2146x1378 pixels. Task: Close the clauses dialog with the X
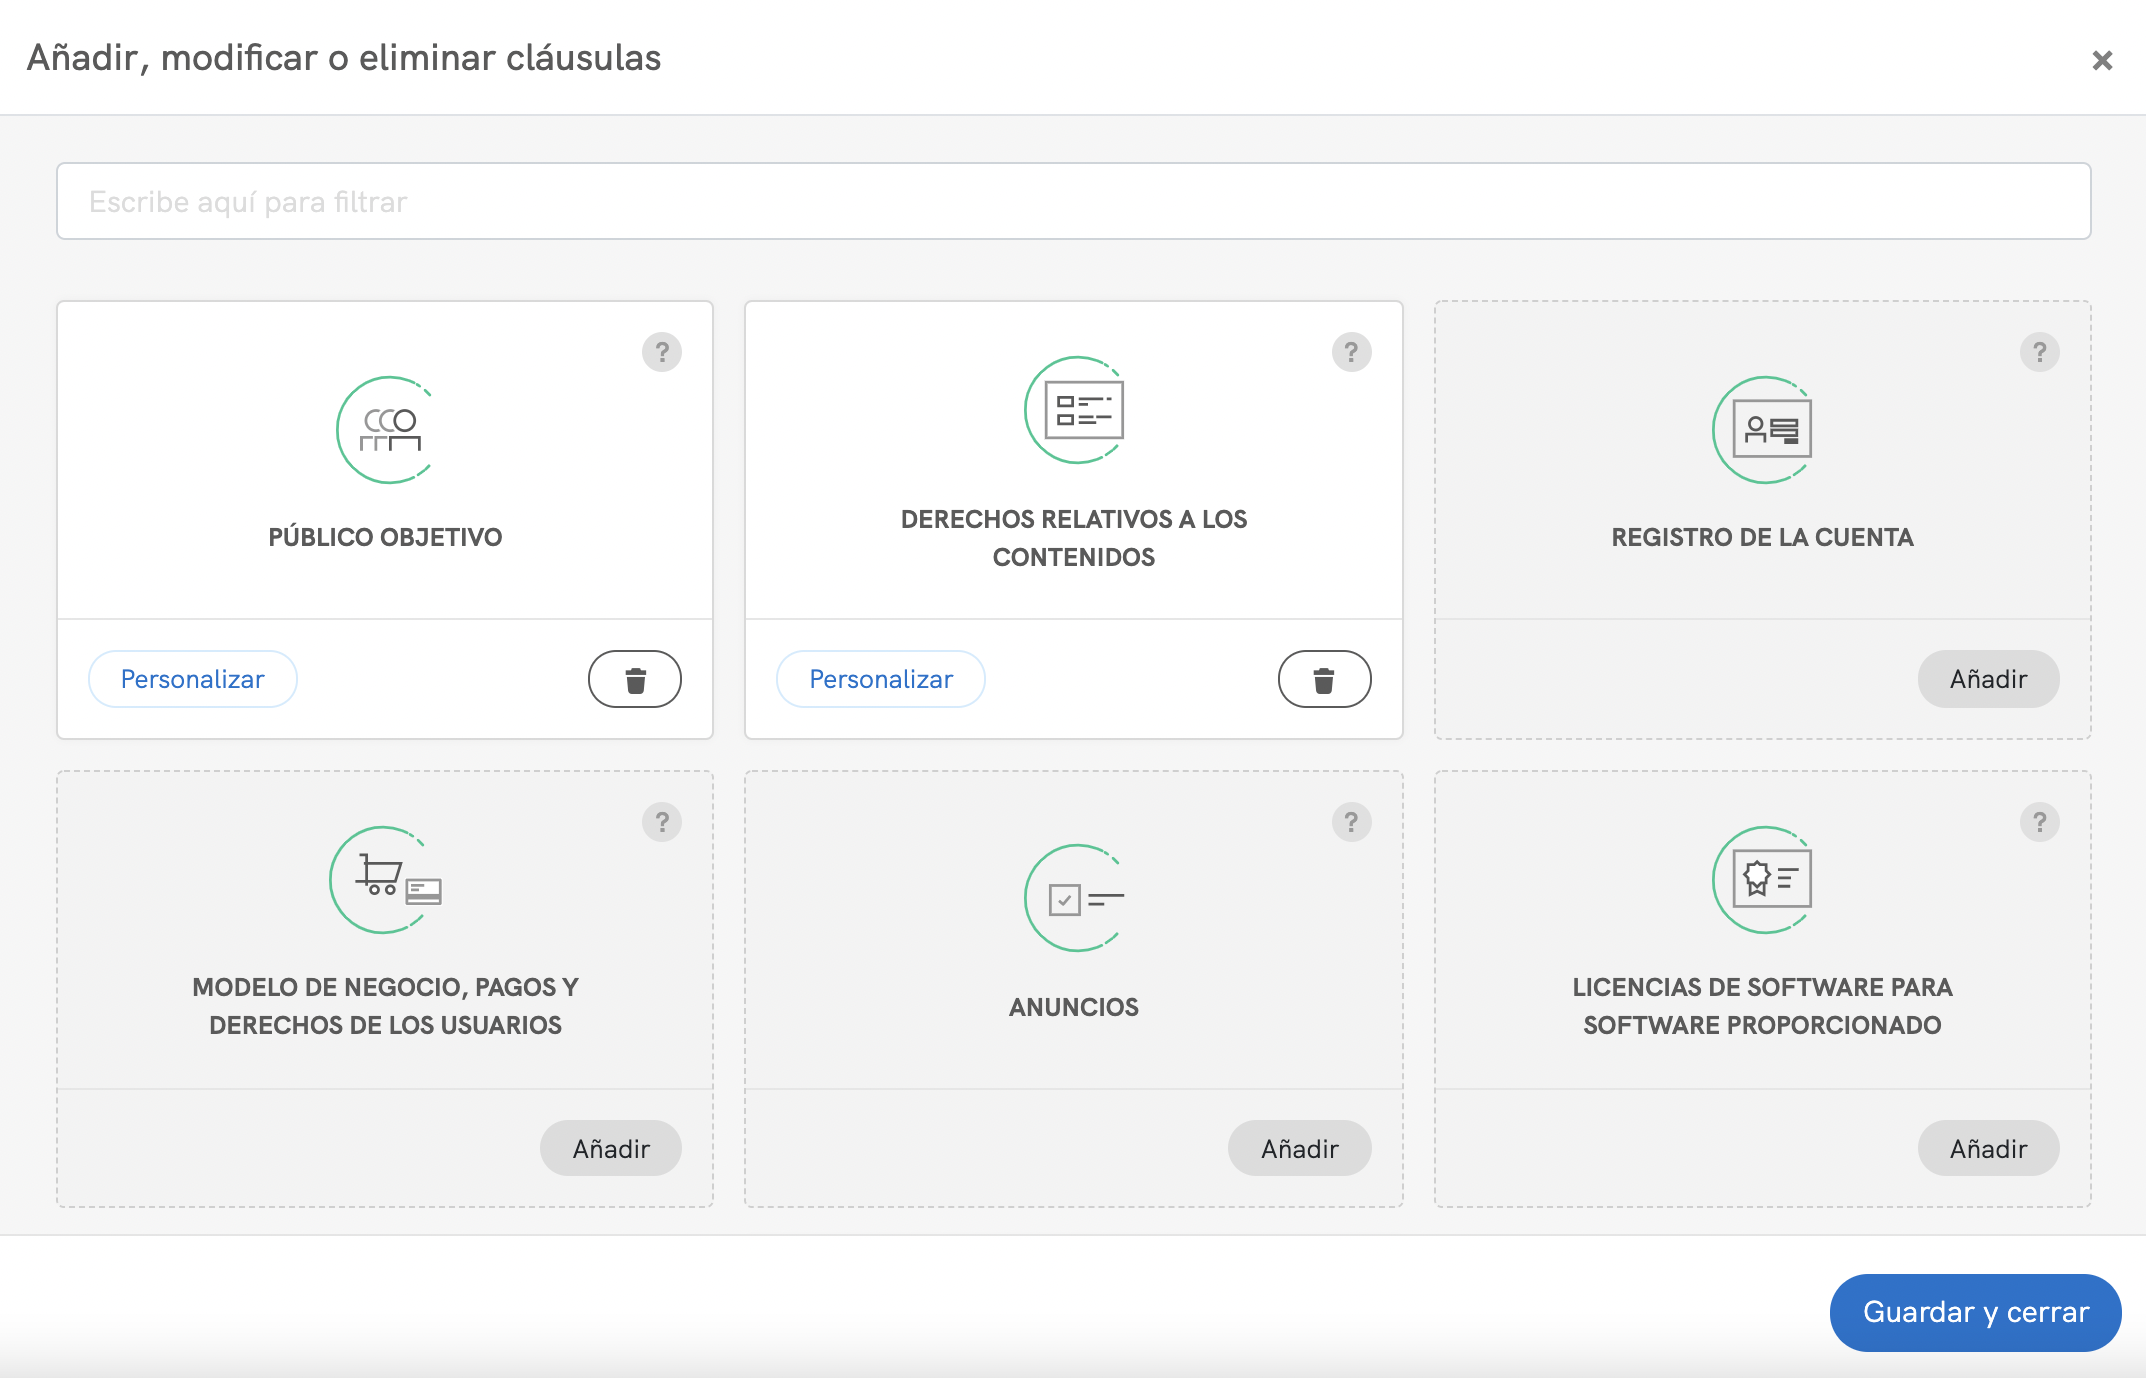point(2102,61)
